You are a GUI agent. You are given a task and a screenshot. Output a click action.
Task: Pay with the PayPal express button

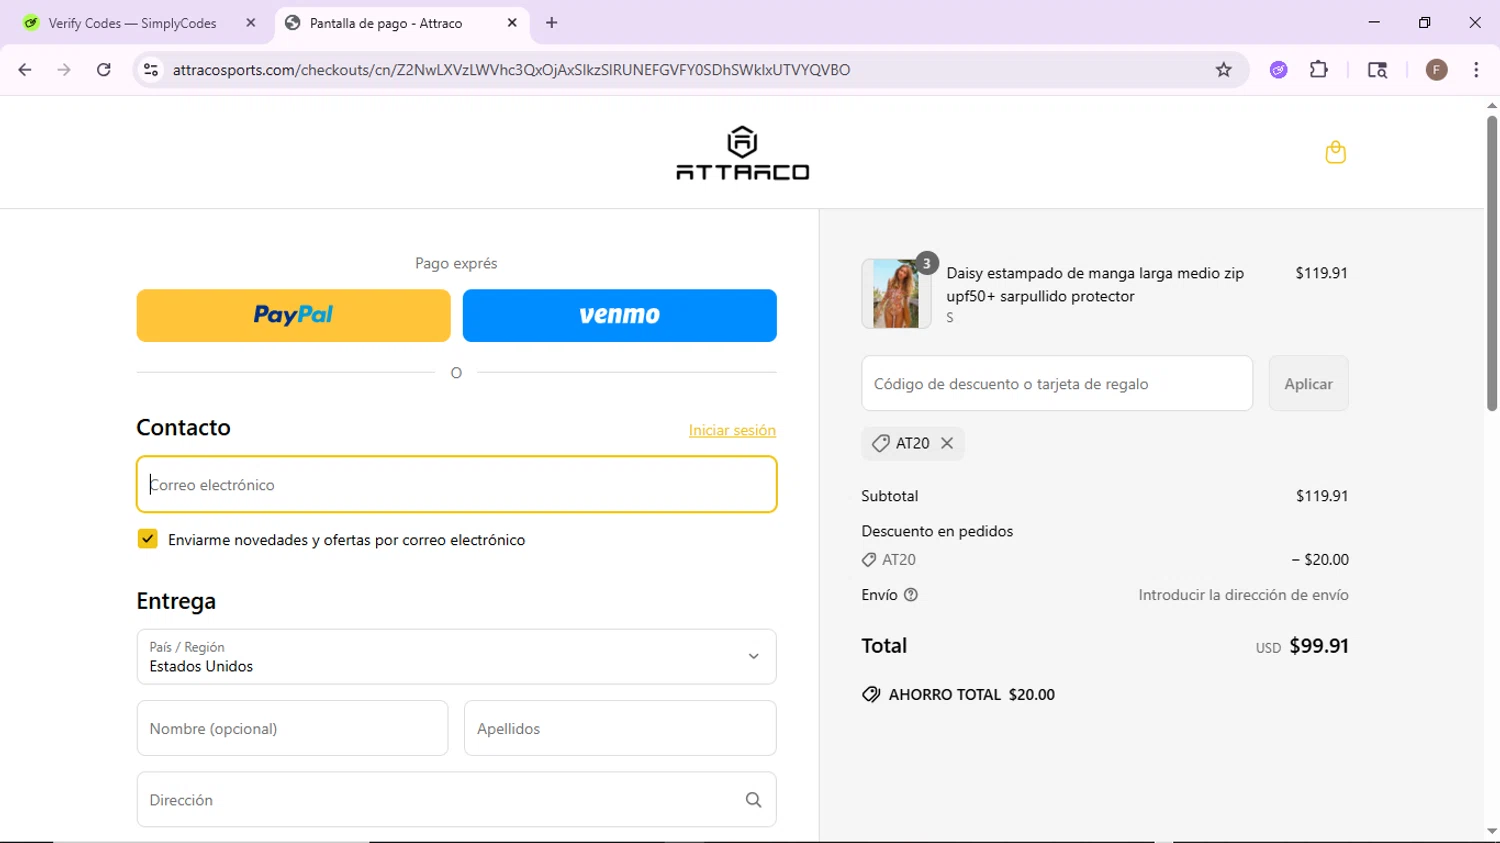coord(293,316)
